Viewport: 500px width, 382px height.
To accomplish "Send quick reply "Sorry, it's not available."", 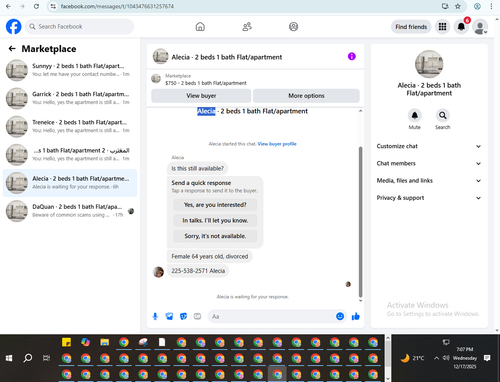I will pos(215,236).
